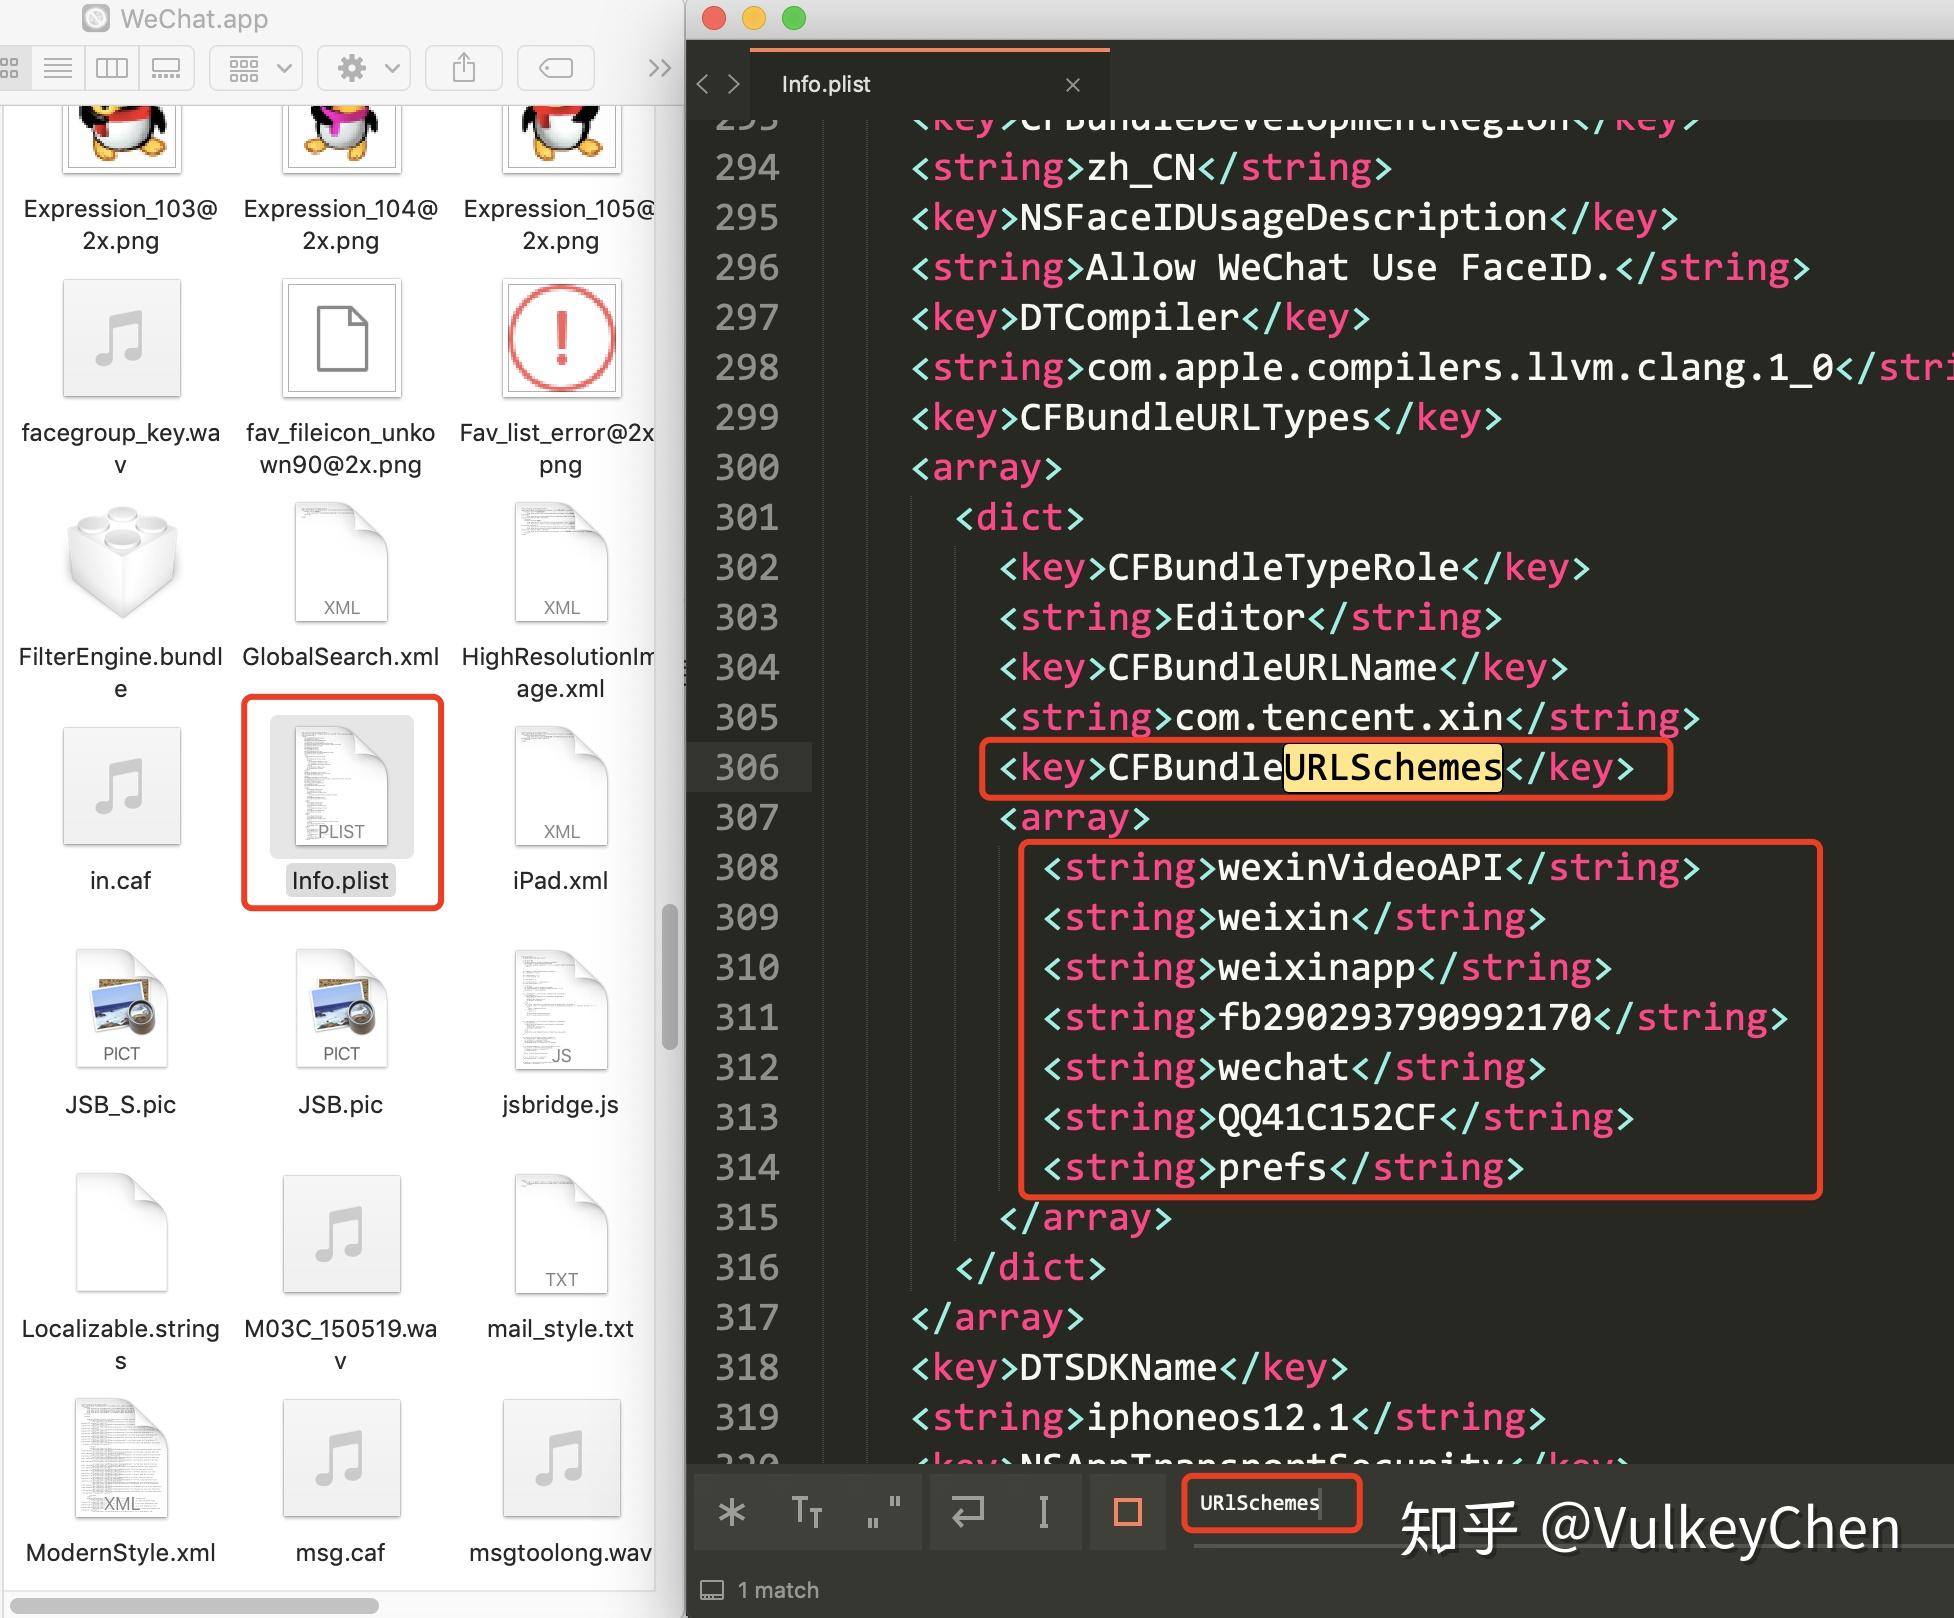This screenshot has width=1954, height=1618.
Task: Click 'wechat' string on line 312
Action: point(1284,1067)
